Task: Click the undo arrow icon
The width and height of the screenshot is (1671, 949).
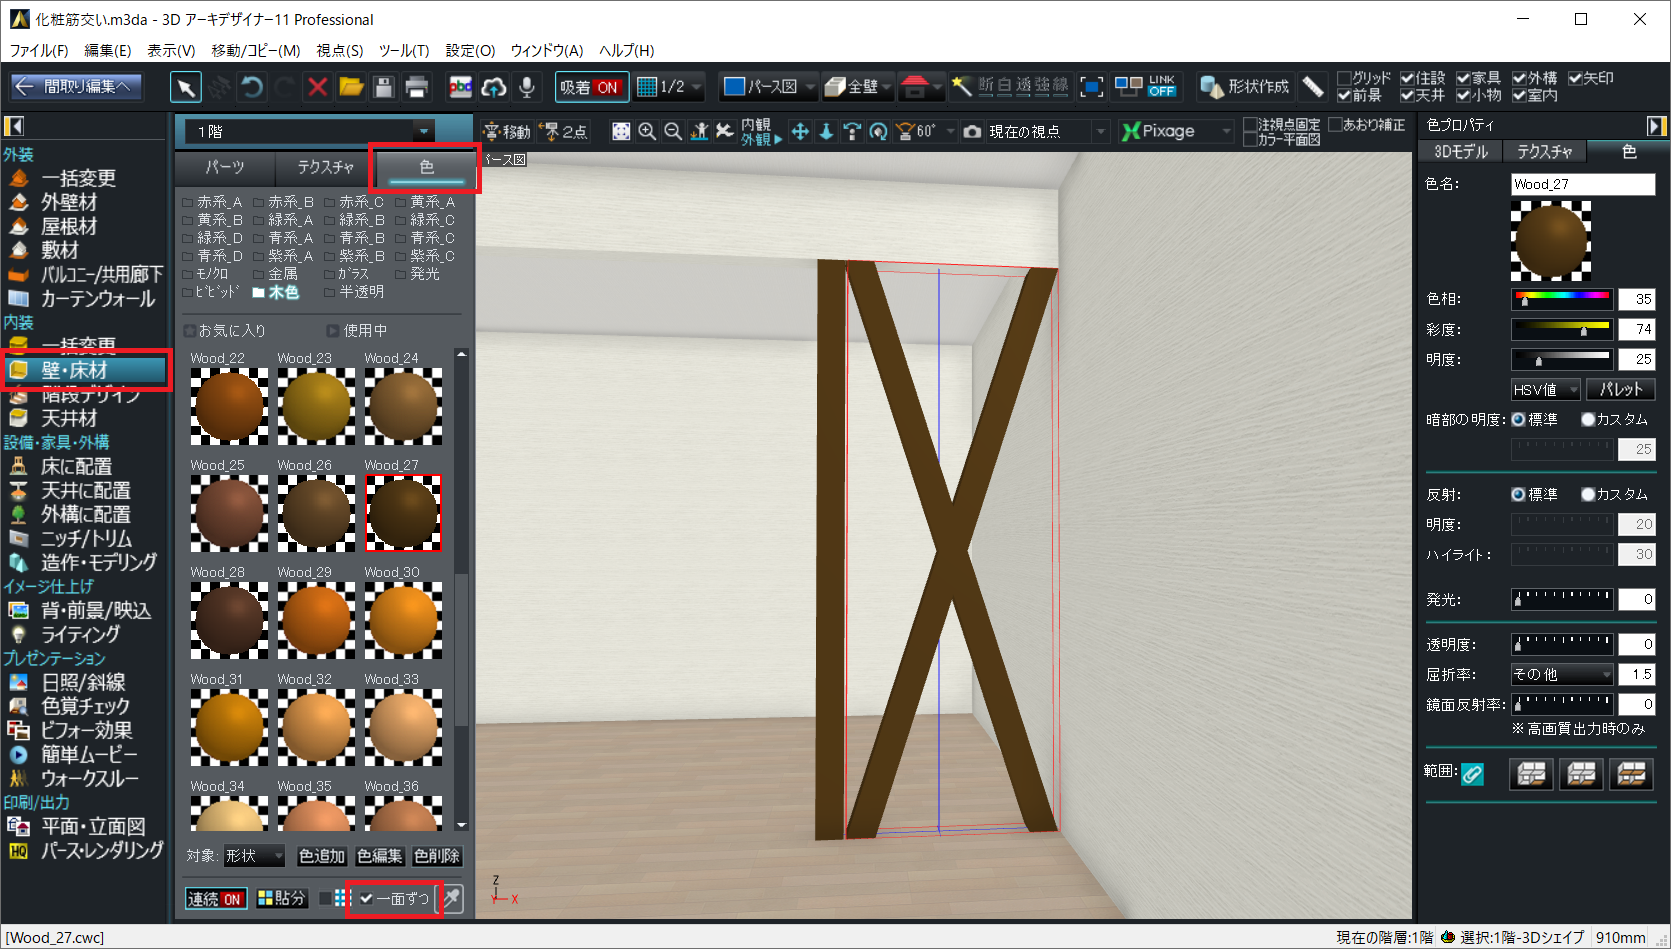Action: click(x=252, y=88)
